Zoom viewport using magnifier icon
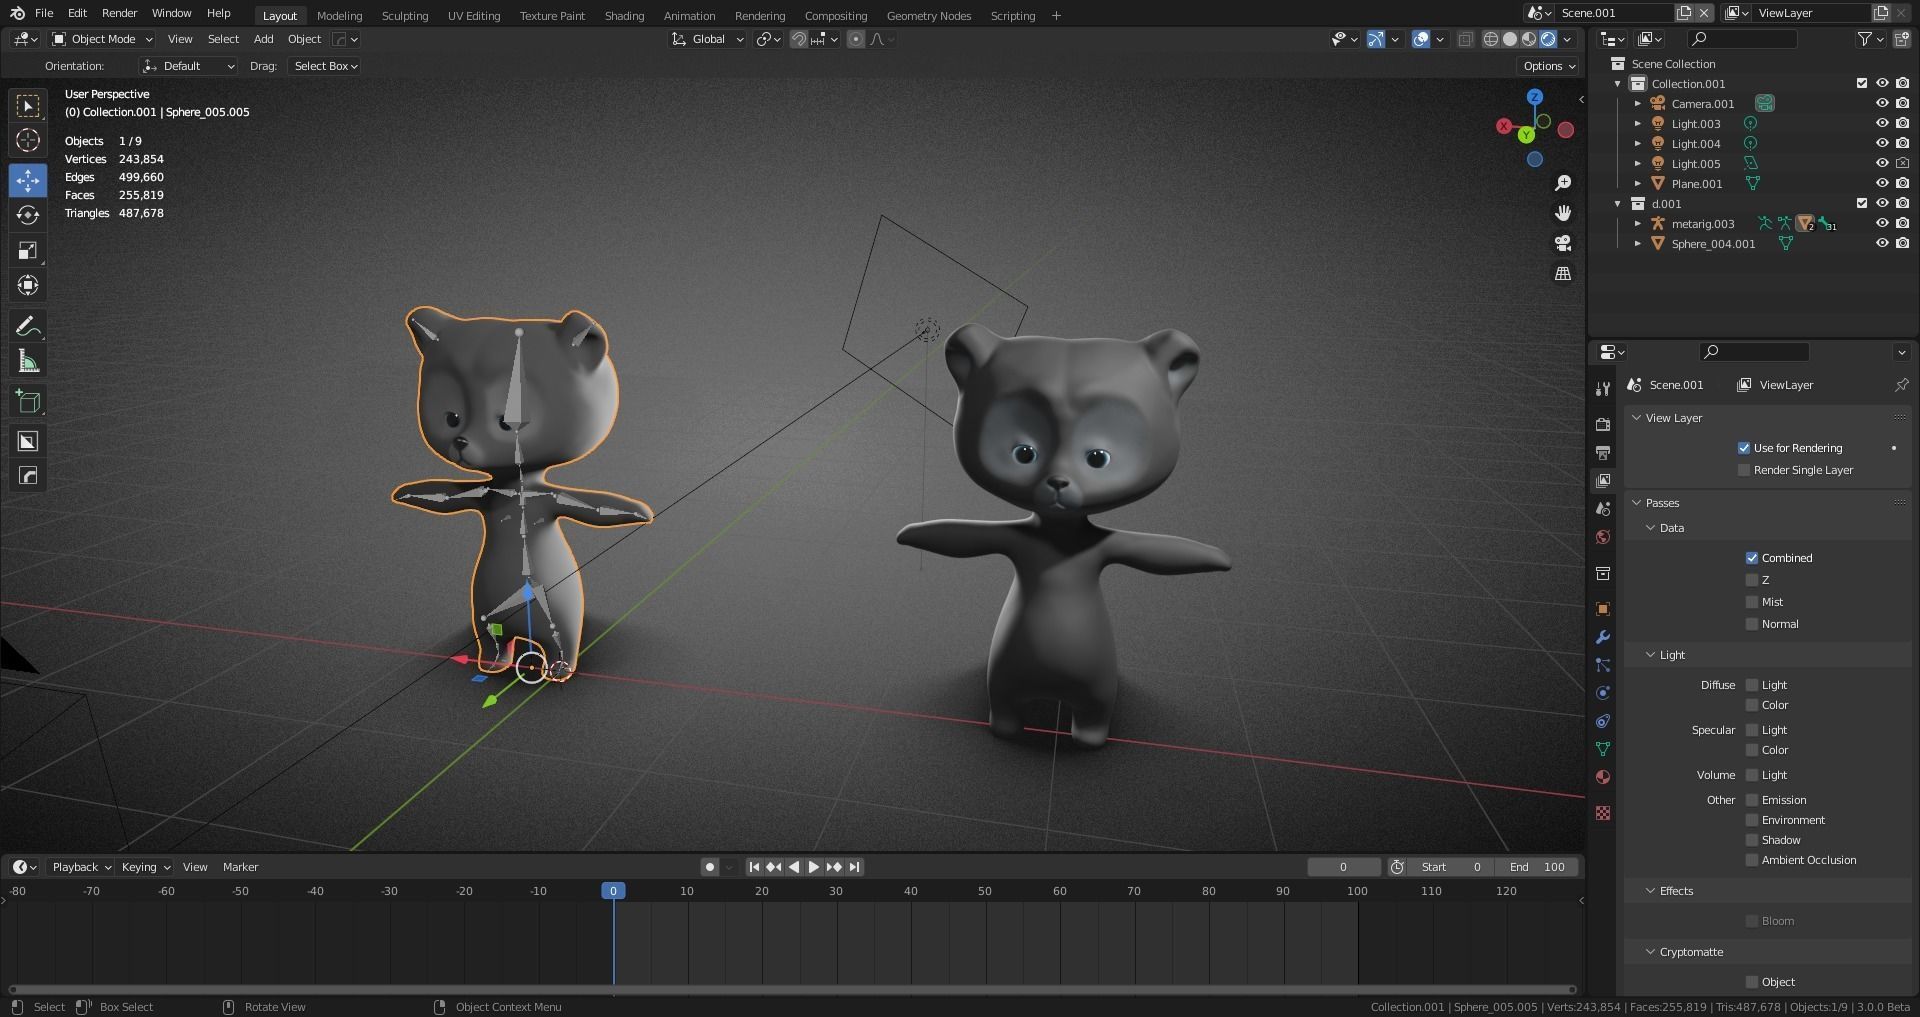The width and height of the screenshot is (1920, 1017). tap(1563, 182)
